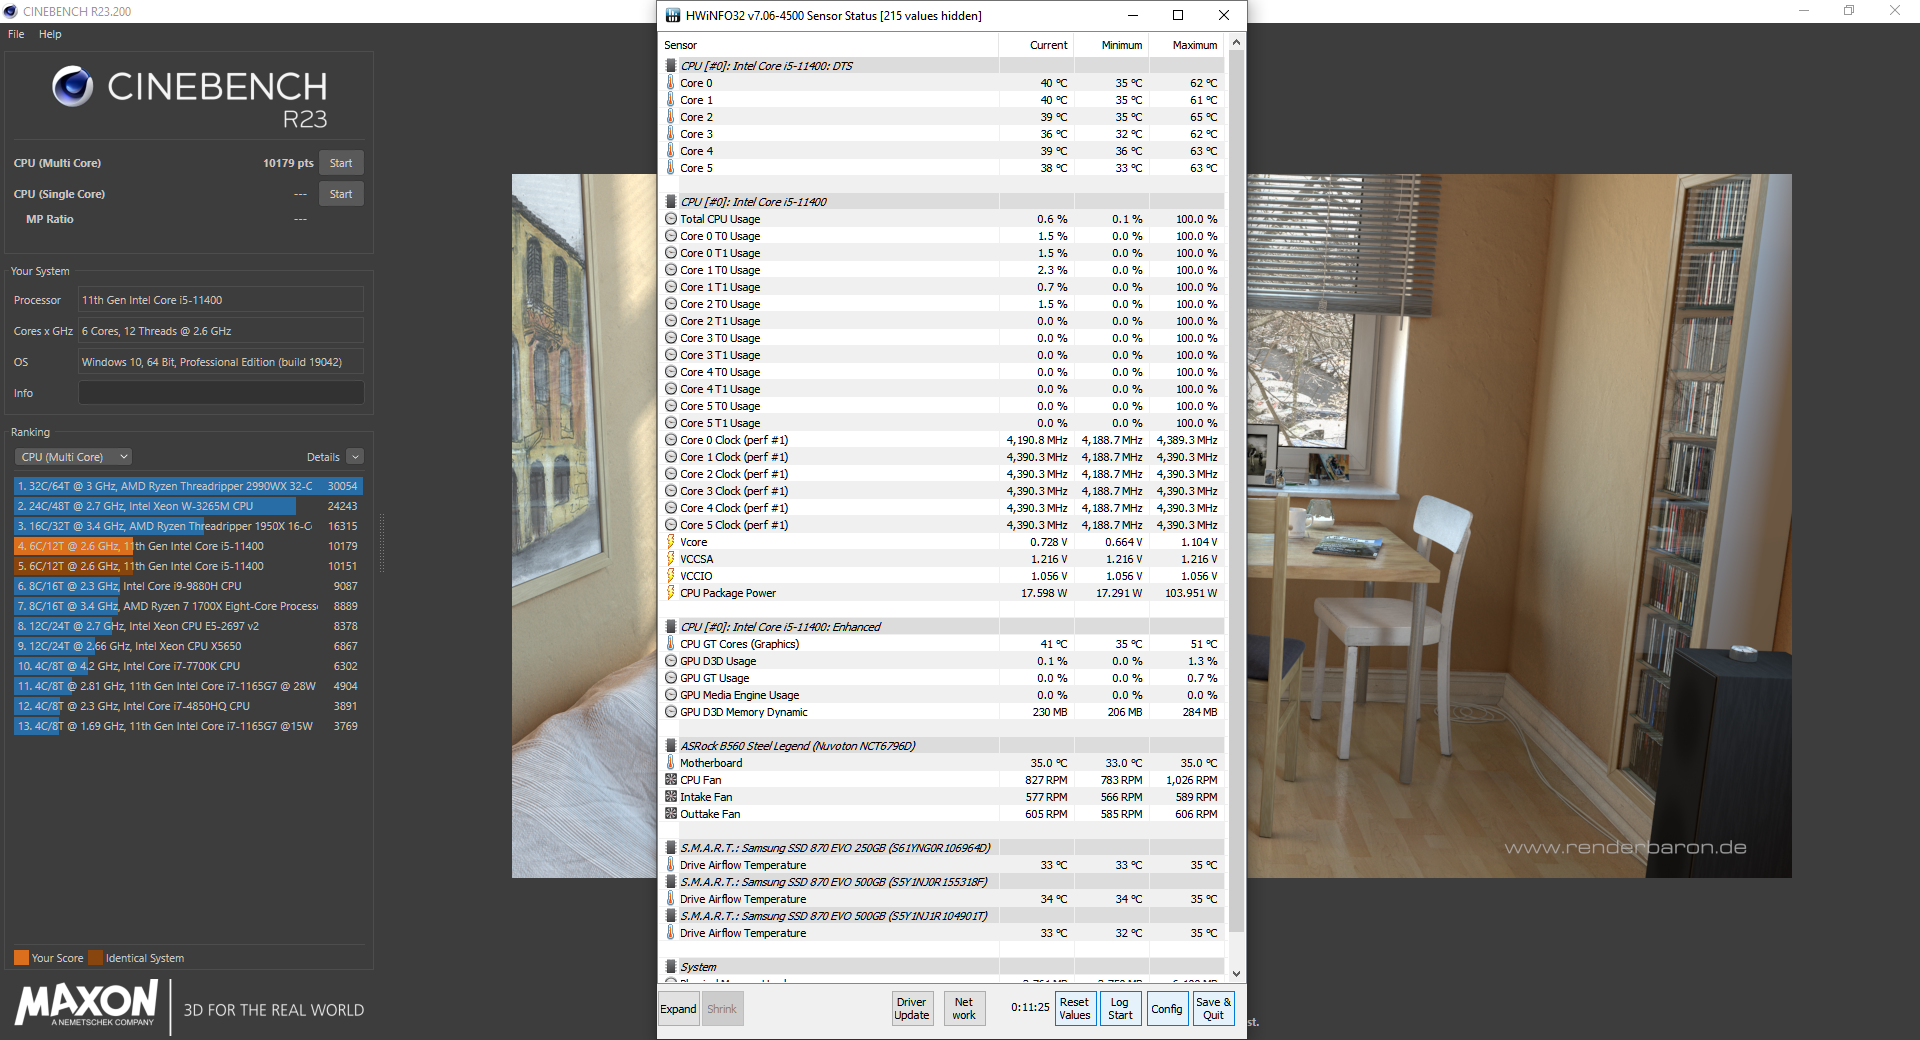Expand the Details dropdown arrow in Ranking
1920x1040 pixels.
355,457
